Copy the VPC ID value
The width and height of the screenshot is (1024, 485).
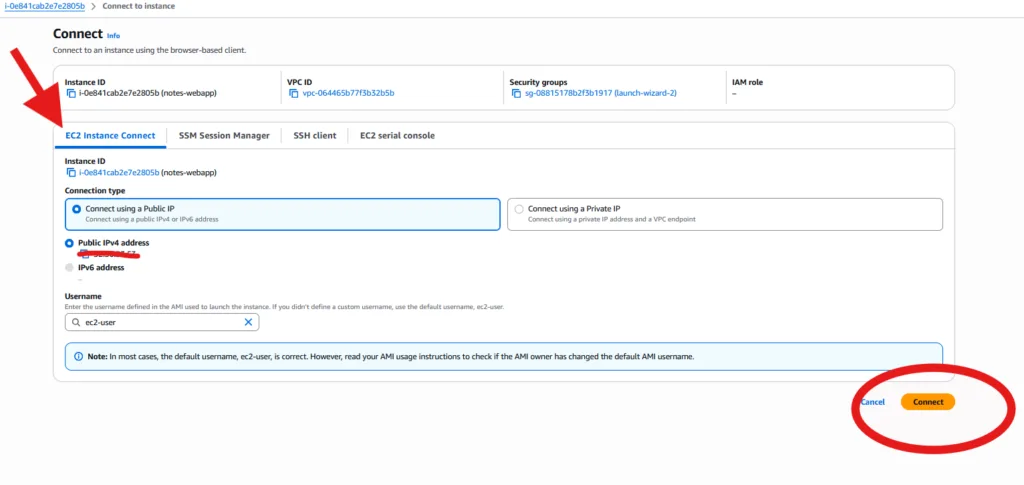point(293,93)
